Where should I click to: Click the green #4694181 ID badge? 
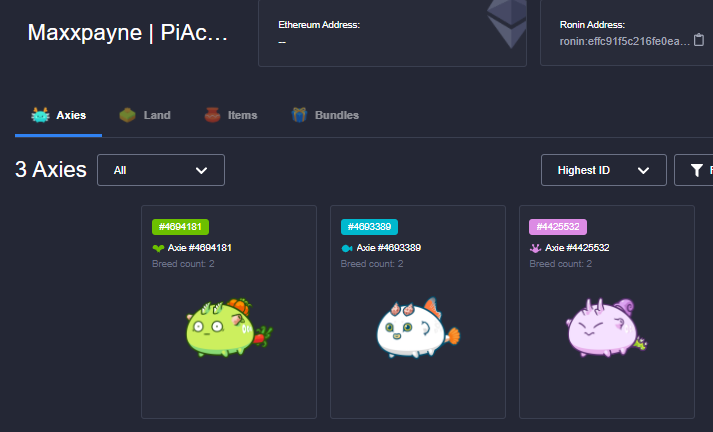[181, 227]
